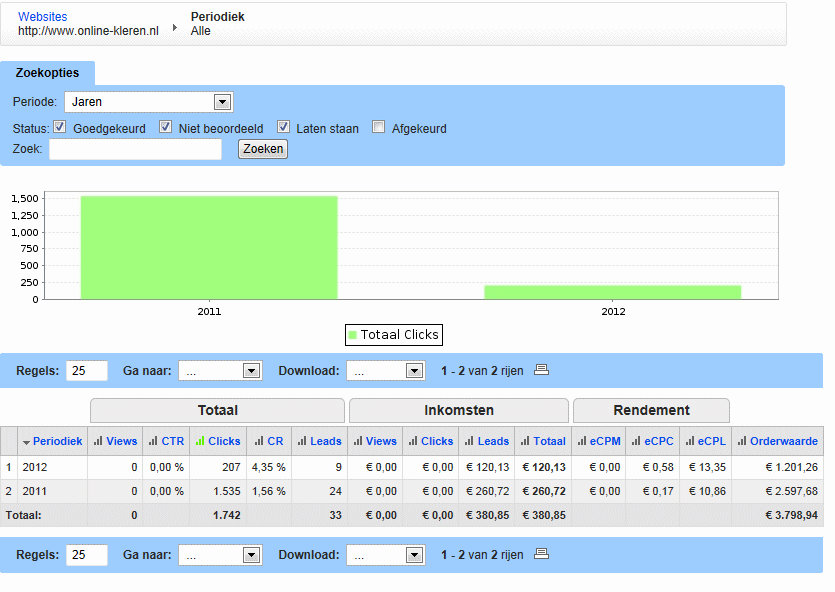Screen dimensions: 835x592
Task: Click the sort arrow beside Periodiek
Action: point(26,442)
